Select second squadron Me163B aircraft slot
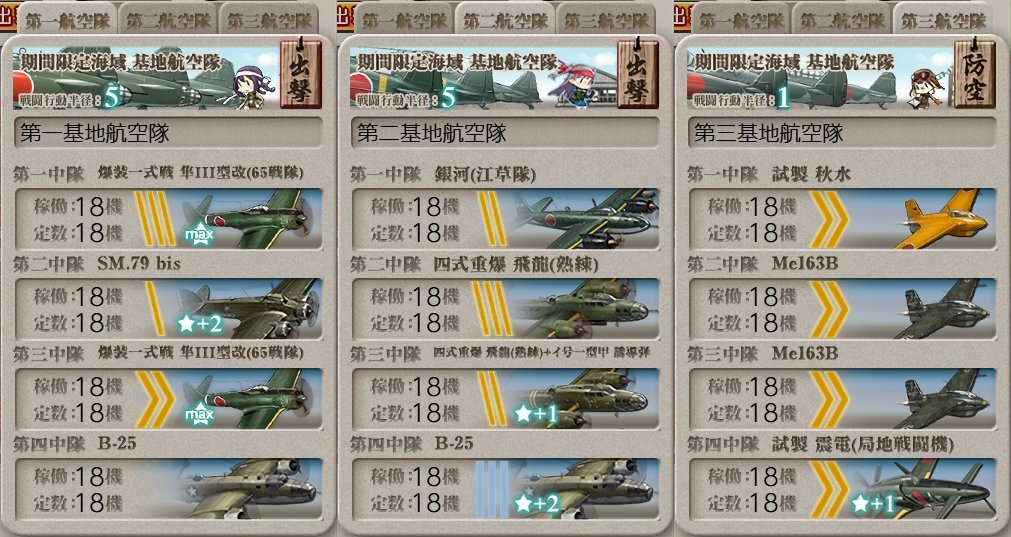Screen dimensions: 1011x537 coord(842,309)
